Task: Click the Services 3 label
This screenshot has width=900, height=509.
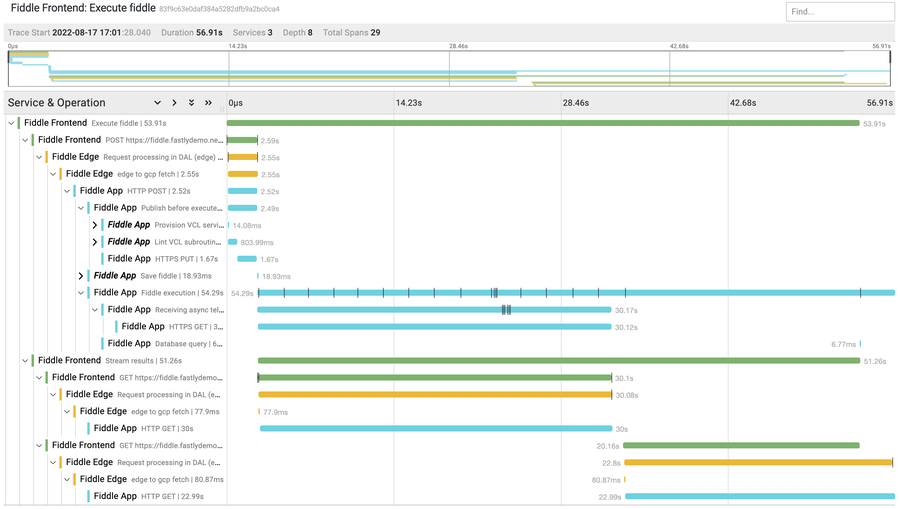Action: click(253, 33)
